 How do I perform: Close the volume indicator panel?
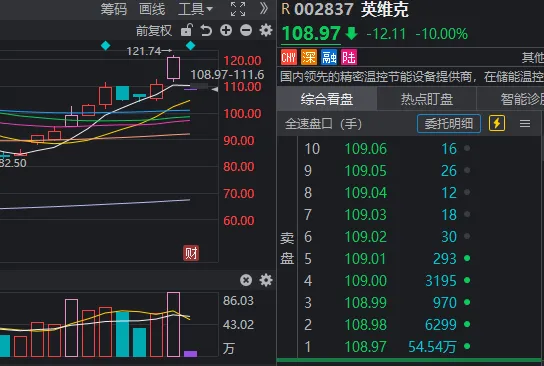pos(246,280)
